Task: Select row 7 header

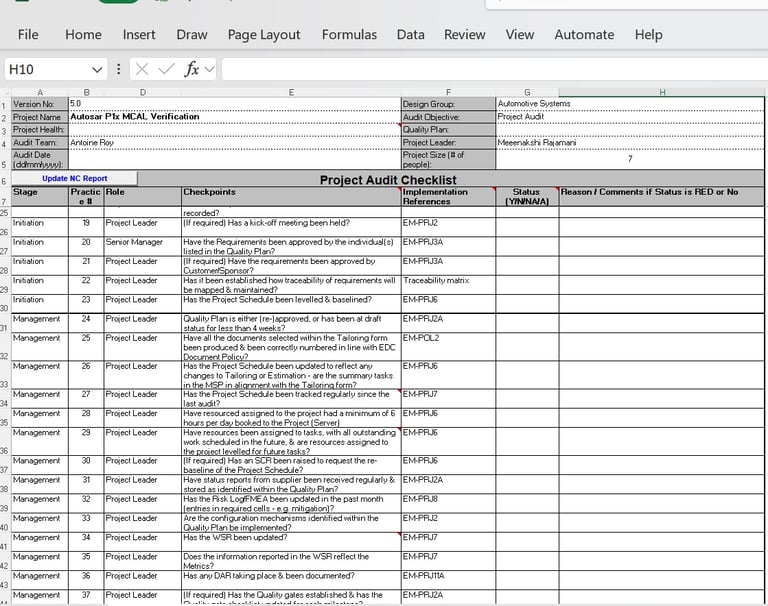Action: click(4, 196)
